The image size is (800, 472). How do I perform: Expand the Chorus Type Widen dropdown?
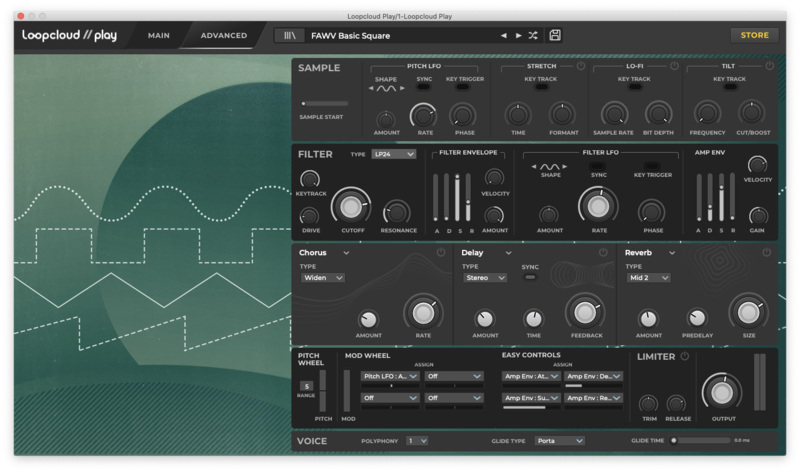coord(322,278)
